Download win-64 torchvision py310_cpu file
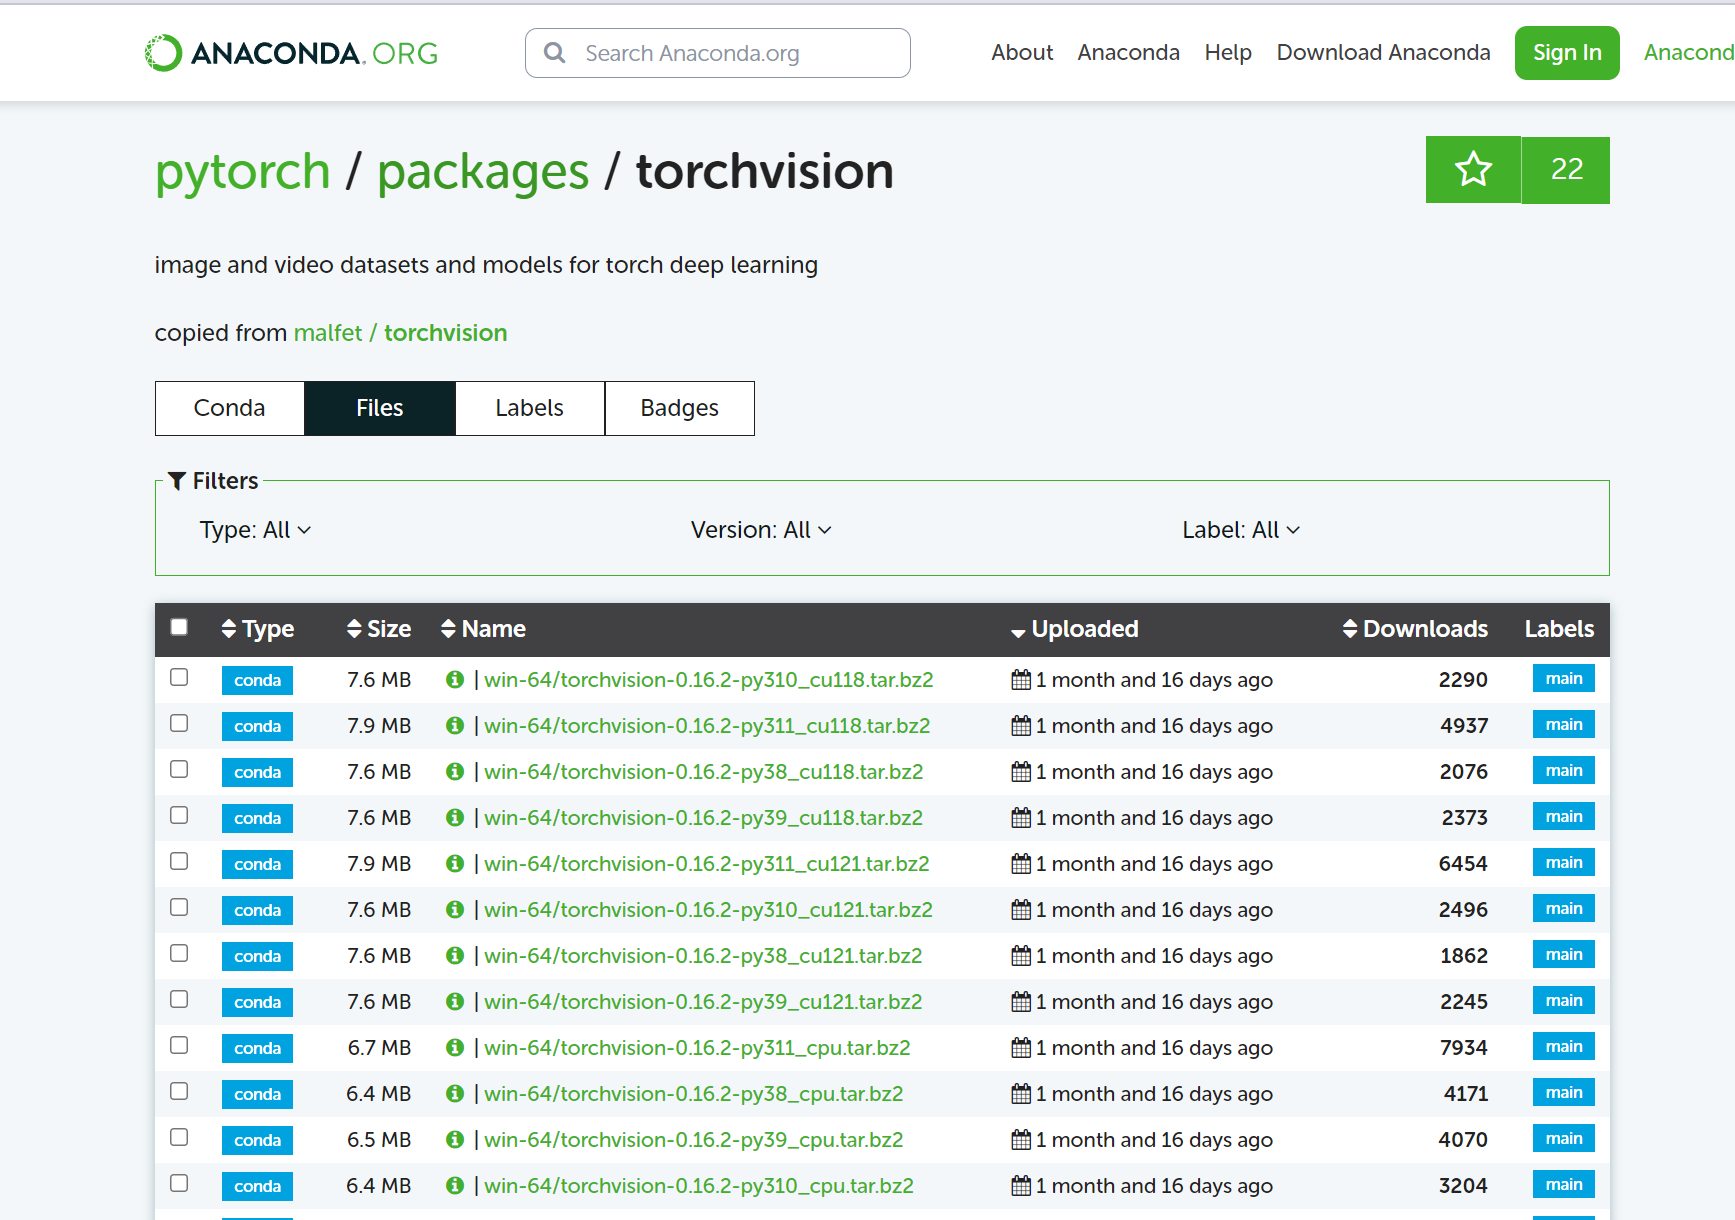The height and width of the screenshot is (1220, 1735). pos(699,1186)
